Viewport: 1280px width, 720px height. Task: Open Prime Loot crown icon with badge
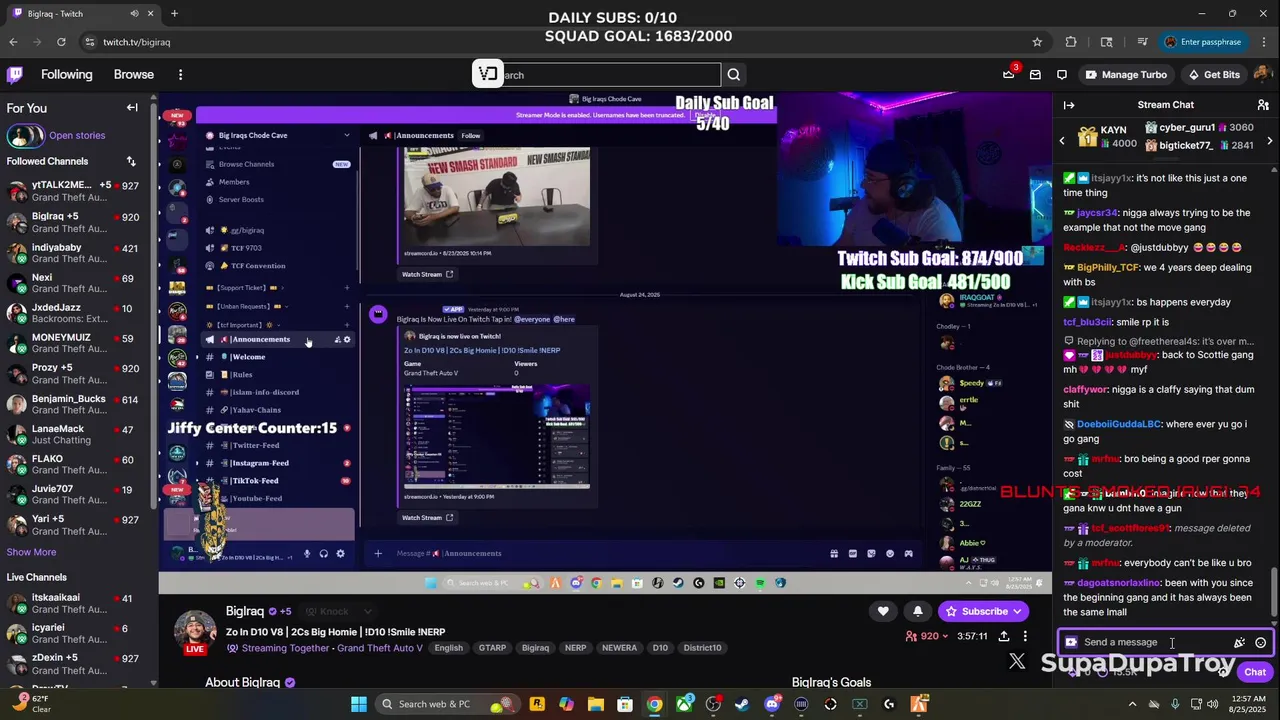click(x=1009, y=74)
